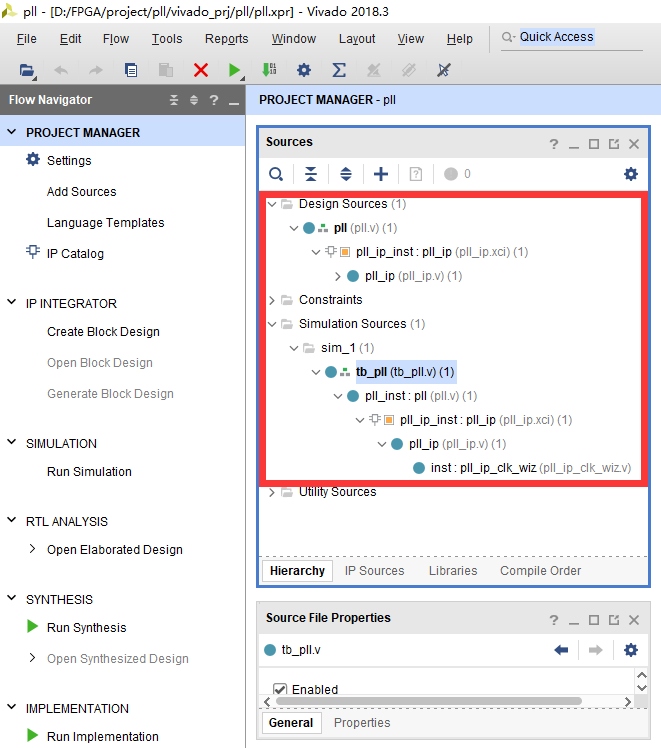This screenshot has height=748, width=661.
Task: Click Run Implementation
Action: click(103, 737)
